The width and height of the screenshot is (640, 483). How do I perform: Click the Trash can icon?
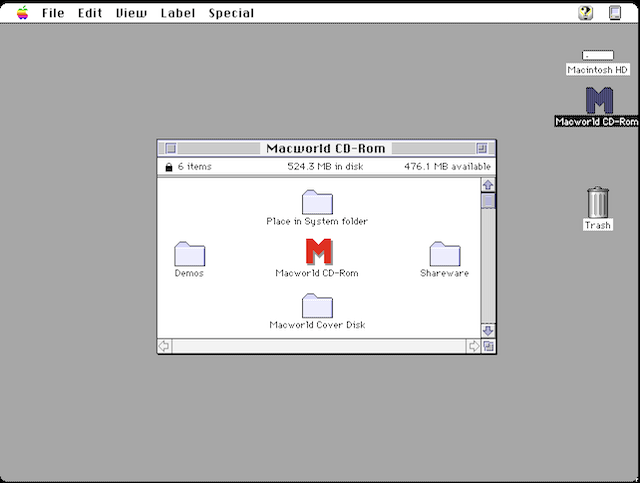(597, 202)
